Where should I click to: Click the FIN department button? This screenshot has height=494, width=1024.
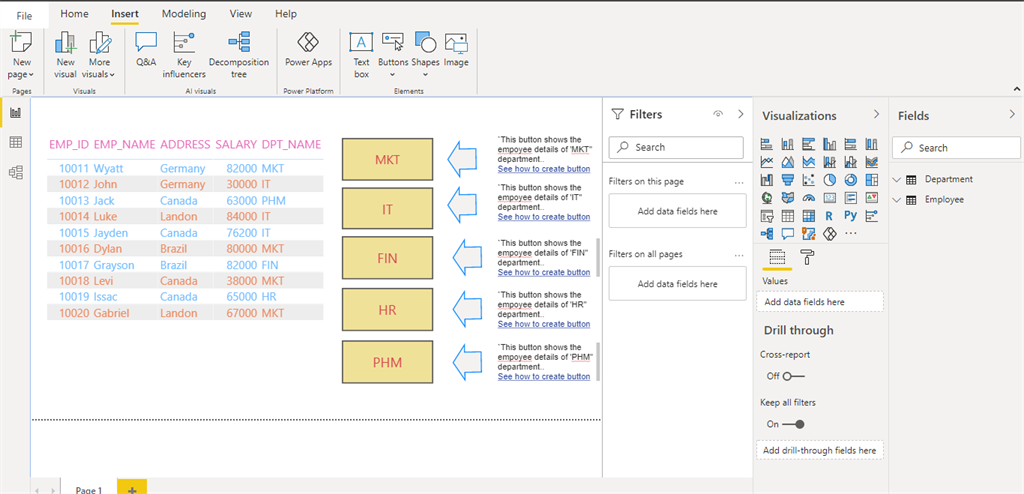coord(387,257)
